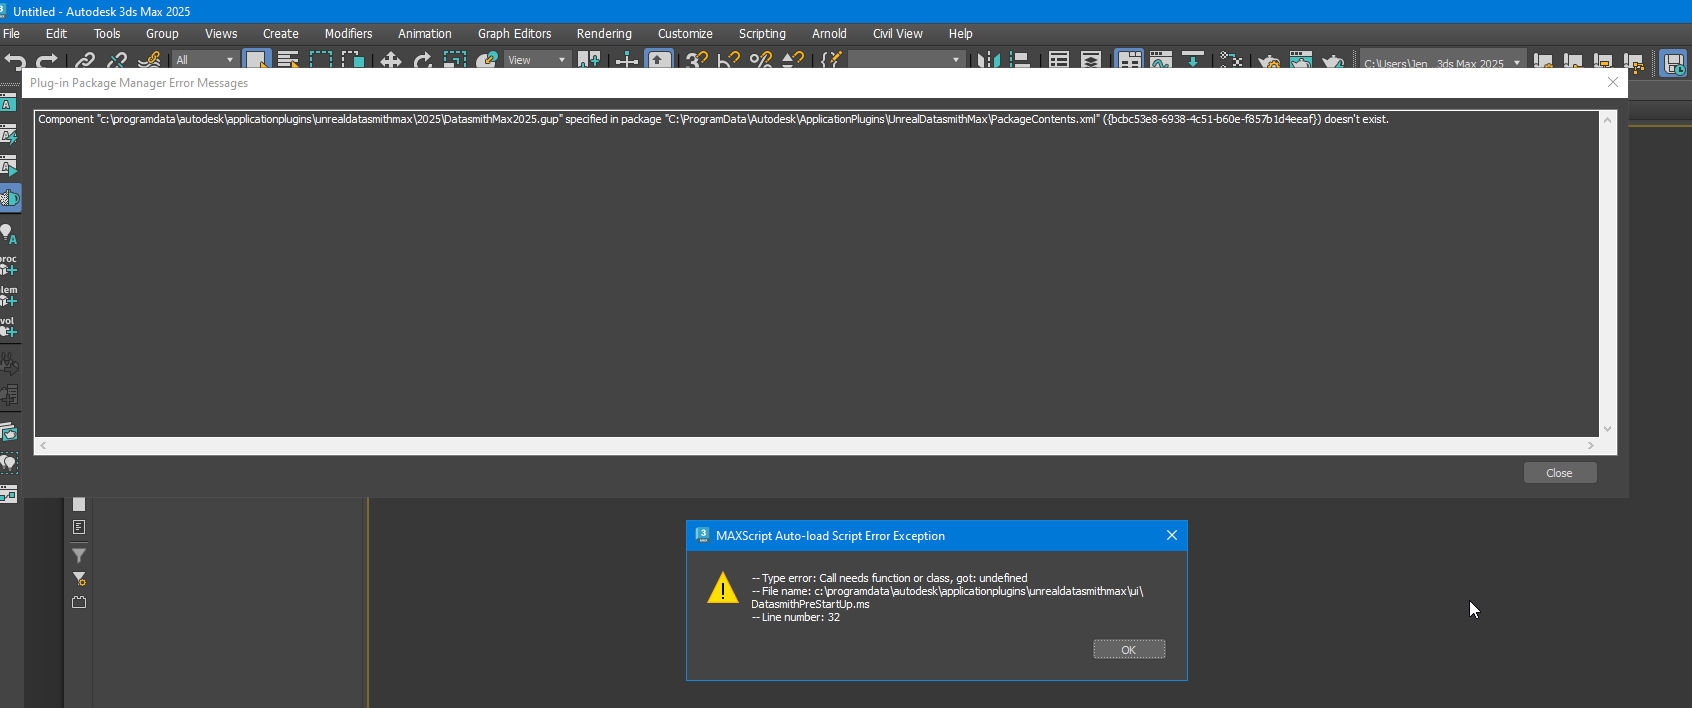
Task: Close the MAXScript Auto-load Script Error dialog
Action: click(1171, 535)
